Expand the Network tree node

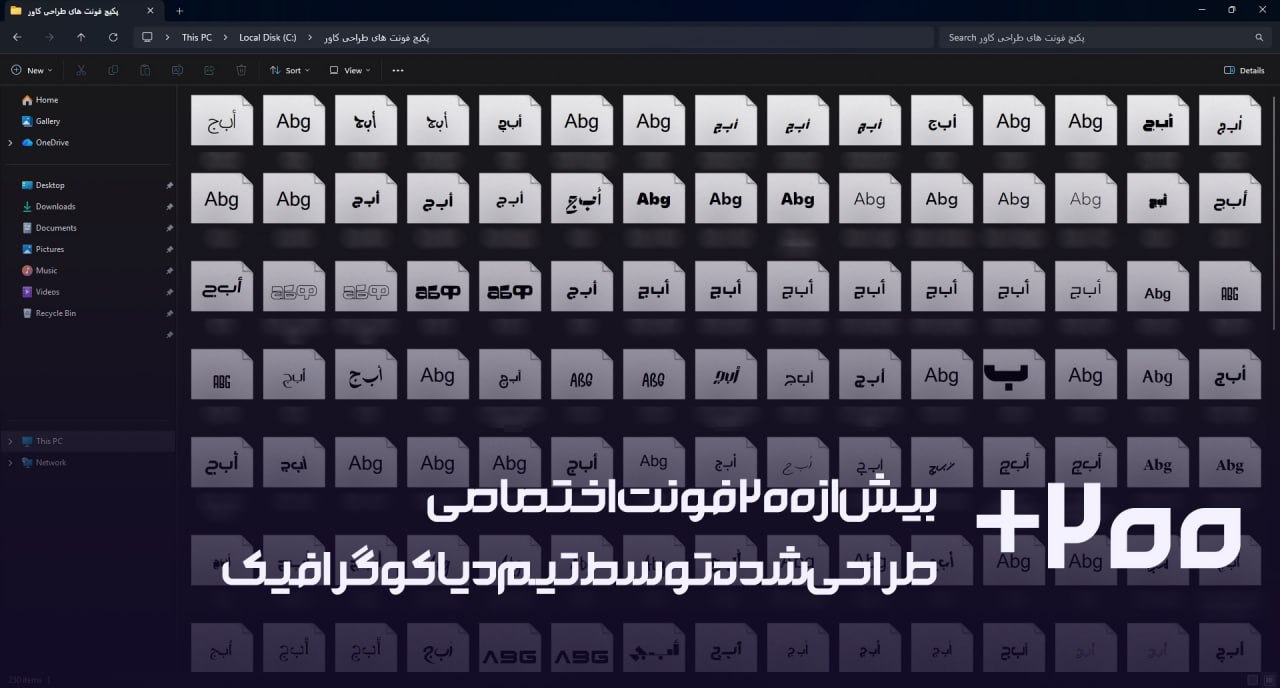coord(10,463)
